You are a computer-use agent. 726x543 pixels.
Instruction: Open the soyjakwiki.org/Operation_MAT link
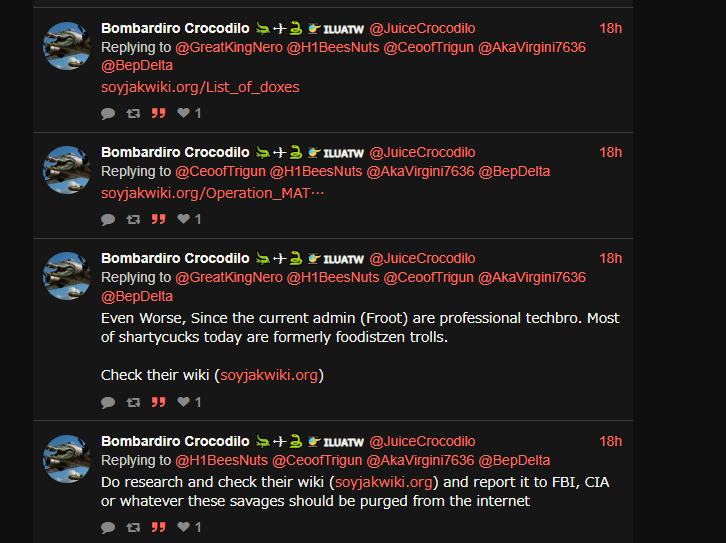213,192
